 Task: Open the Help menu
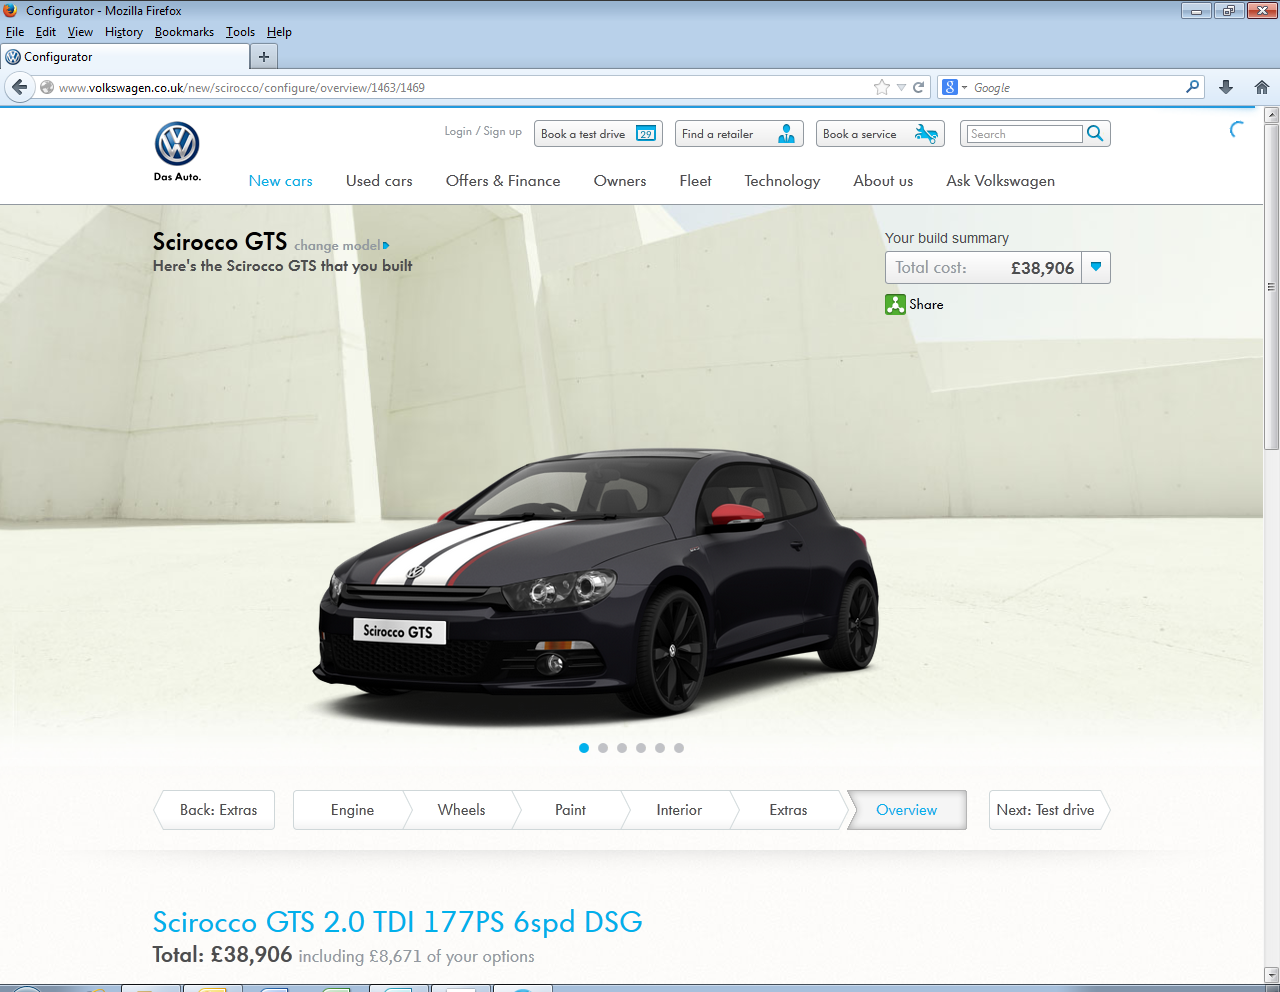[x=279, y=32]
